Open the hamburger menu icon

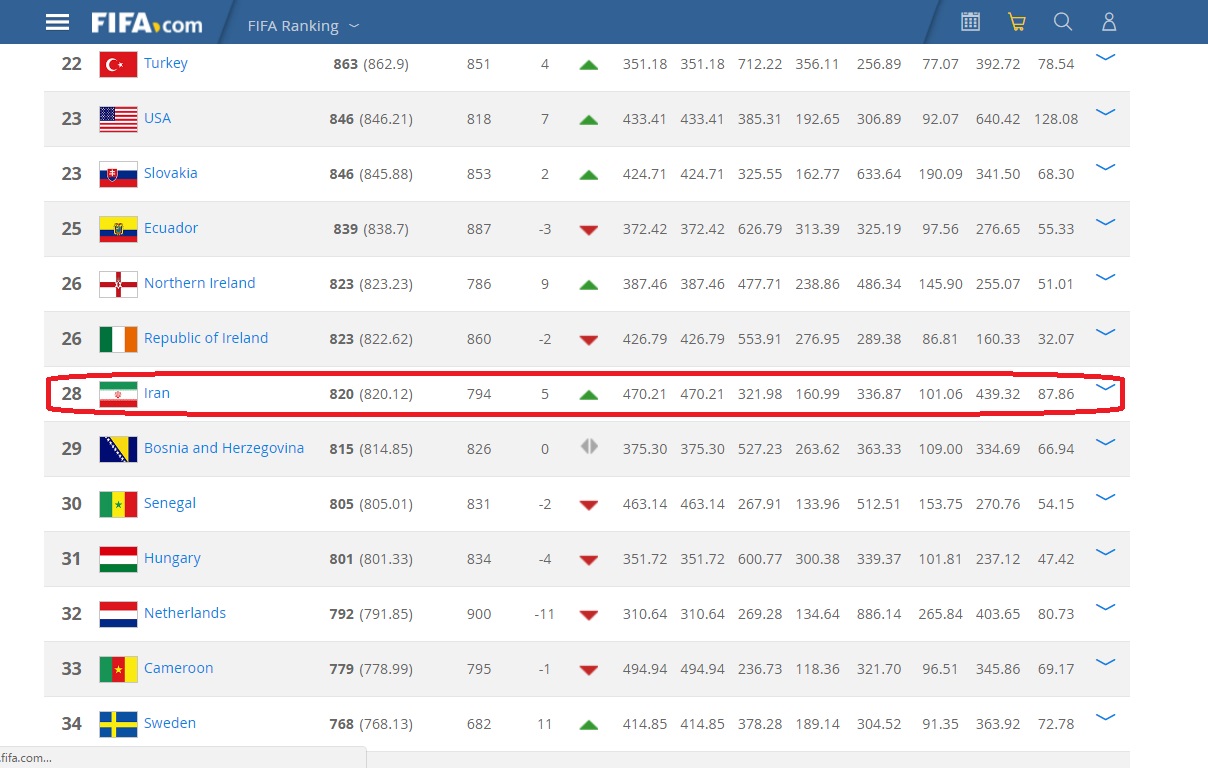coord(58,22)
